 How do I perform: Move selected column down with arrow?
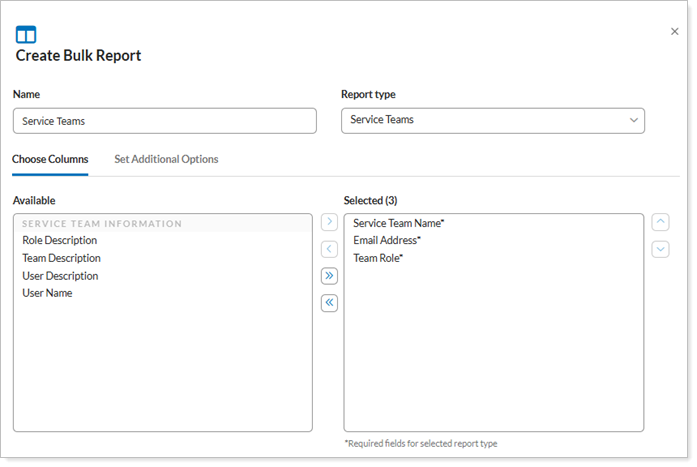[x=660, y=249]
